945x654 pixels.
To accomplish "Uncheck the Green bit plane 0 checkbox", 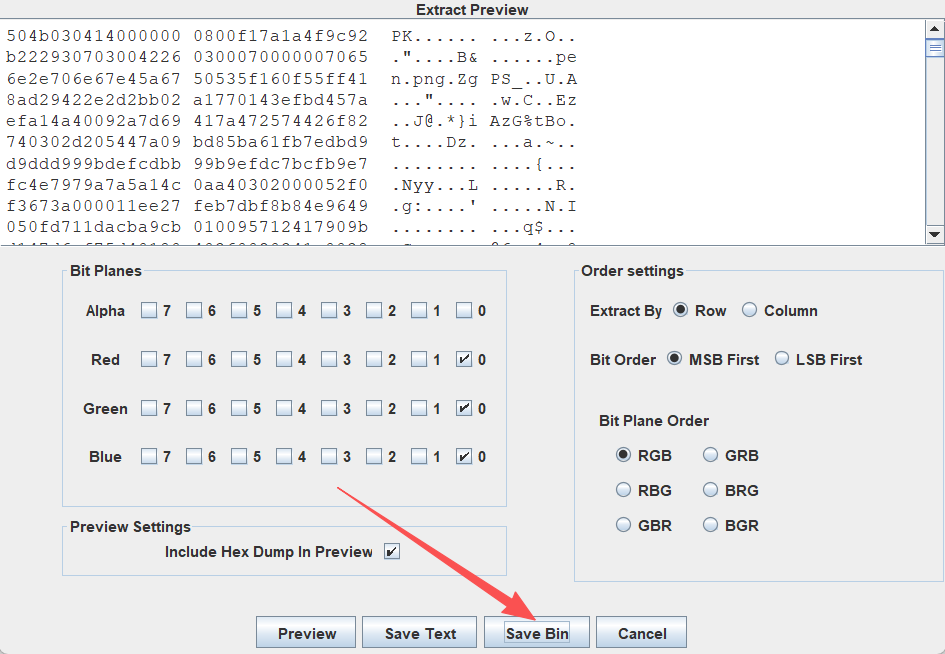I will pyautogui.click(x=464, y=408).
